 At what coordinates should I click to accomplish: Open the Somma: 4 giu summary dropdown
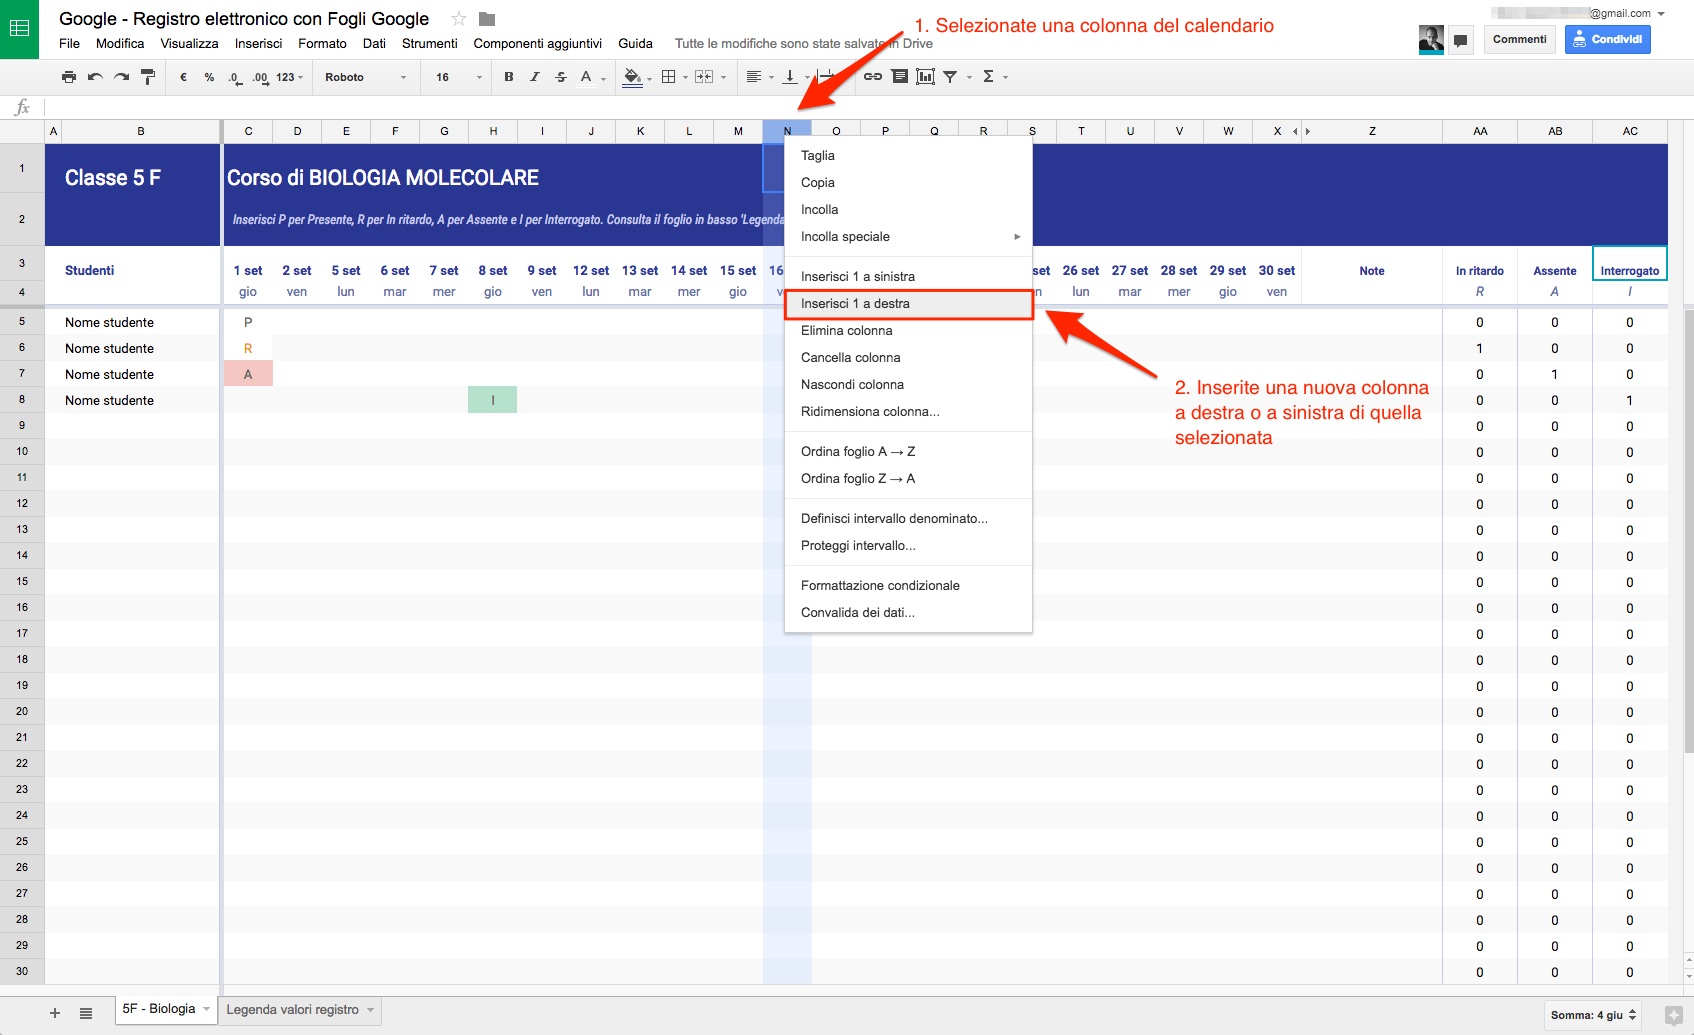[1594, 1015]
